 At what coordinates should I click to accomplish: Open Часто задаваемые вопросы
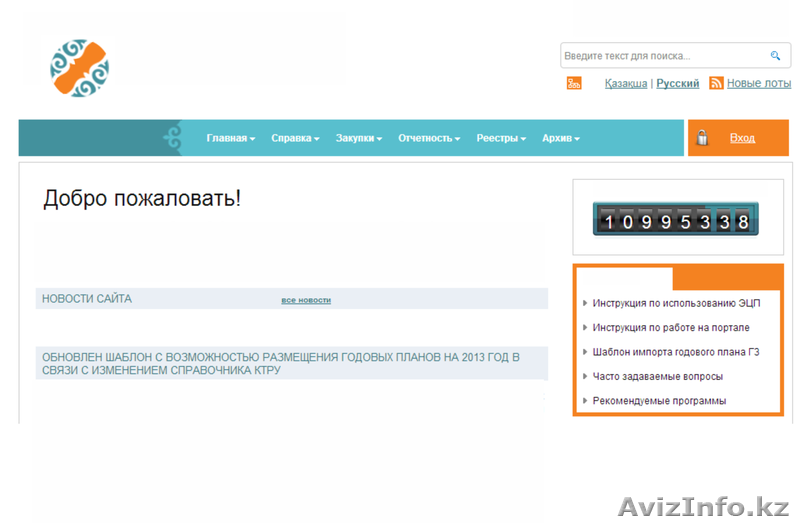[658, 377]
